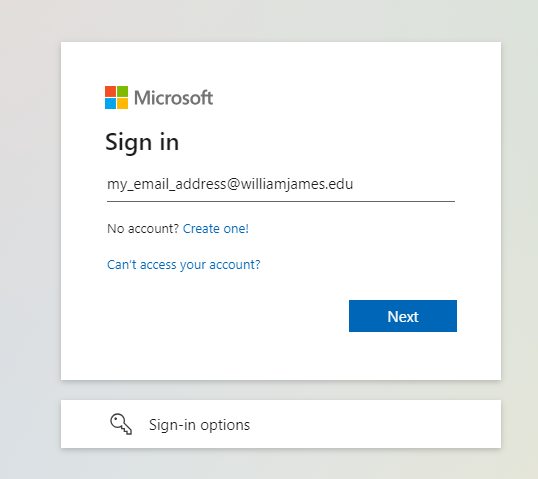Screen dimensions: 538x479
Task: Click the red square in Microsoft logo
Action: 110,92
